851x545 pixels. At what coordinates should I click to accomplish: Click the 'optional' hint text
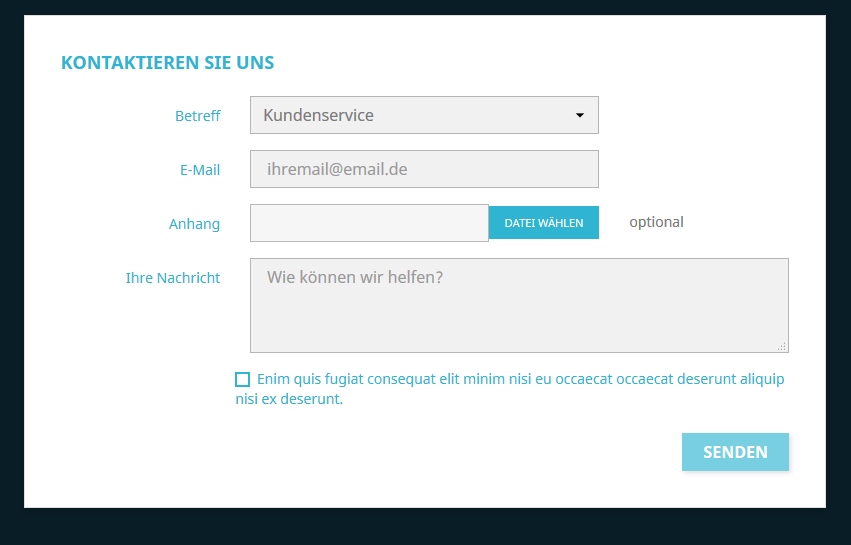[656, 222]
